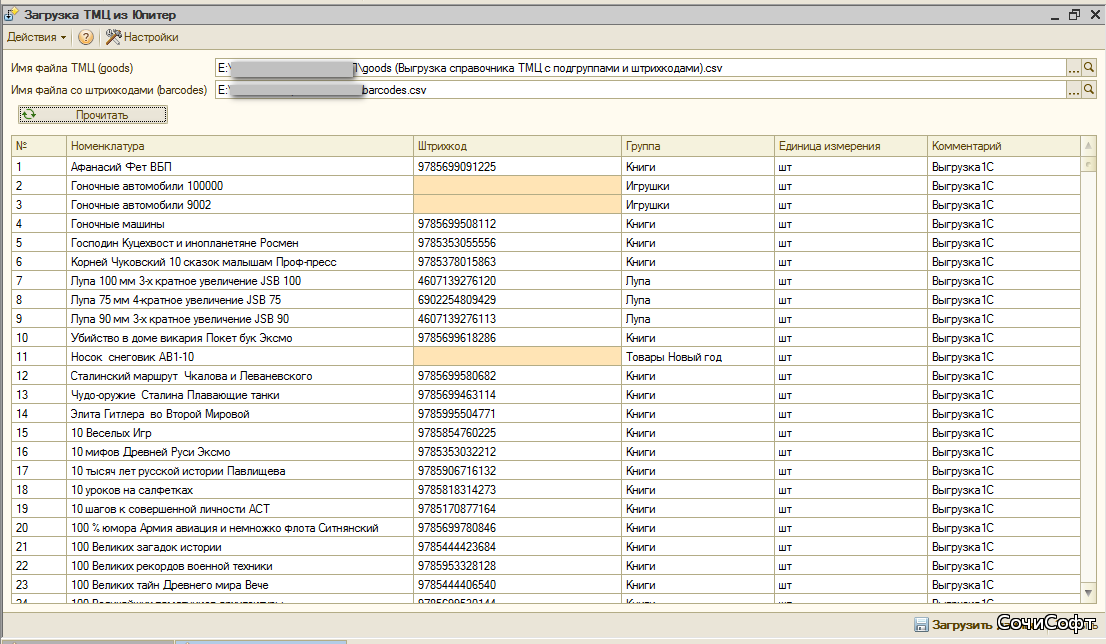The width and height of the screenshot is (1106, 644).
Task: Click the window icon in title bar
Action: 11,15
